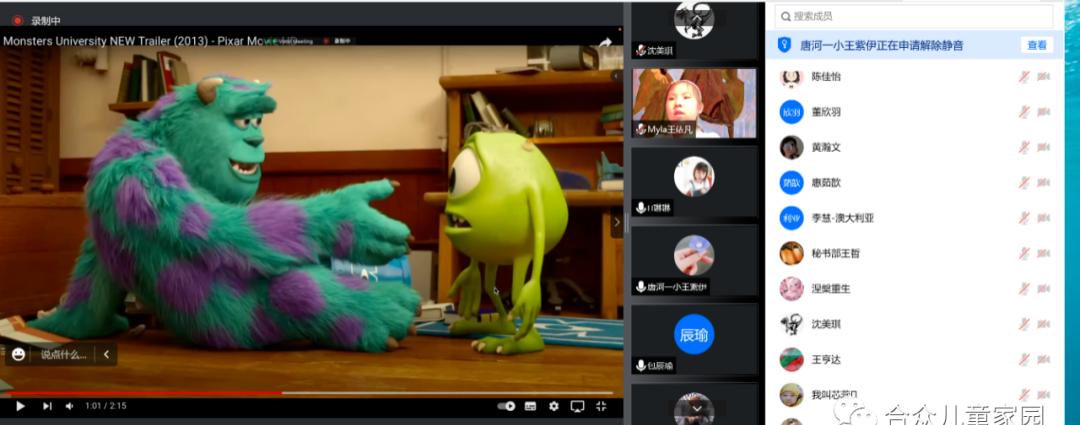Toggle 陈佳怡's camera icon
Screen dimensions: 1080x425
[1043, 76]
